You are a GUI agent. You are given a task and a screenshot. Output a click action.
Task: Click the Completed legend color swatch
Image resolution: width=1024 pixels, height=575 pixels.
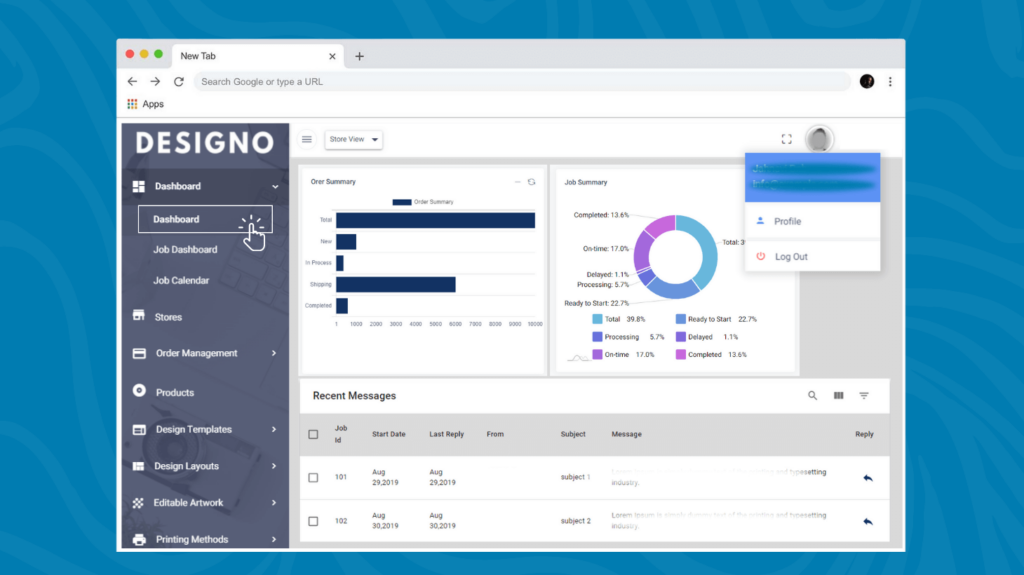(x=681, y=354)
